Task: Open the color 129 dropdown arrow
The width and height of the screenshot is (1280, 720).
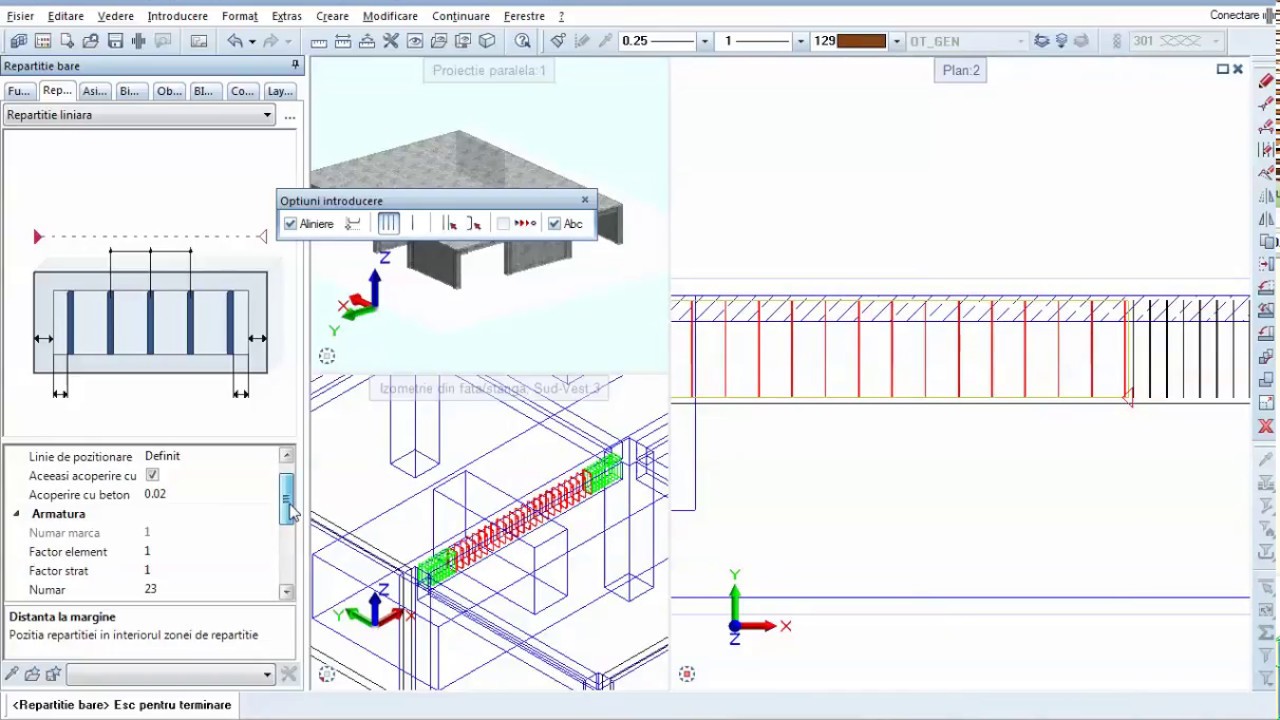Action: click(896, 41)
